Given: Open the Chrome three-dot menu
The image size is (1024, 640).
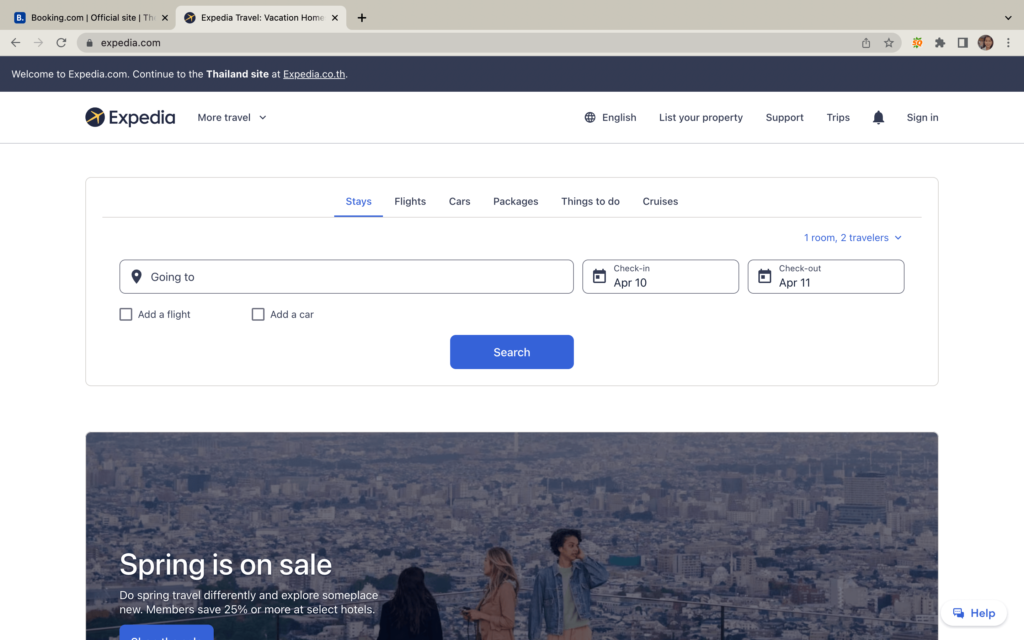Looking at the screenshot, I should [1008, 42].
